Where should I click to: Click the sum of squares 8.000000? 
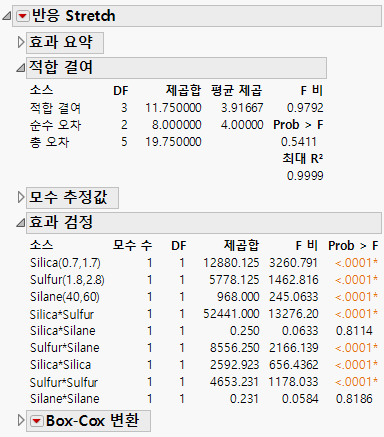pyautogui.click(x=177, y=125)
